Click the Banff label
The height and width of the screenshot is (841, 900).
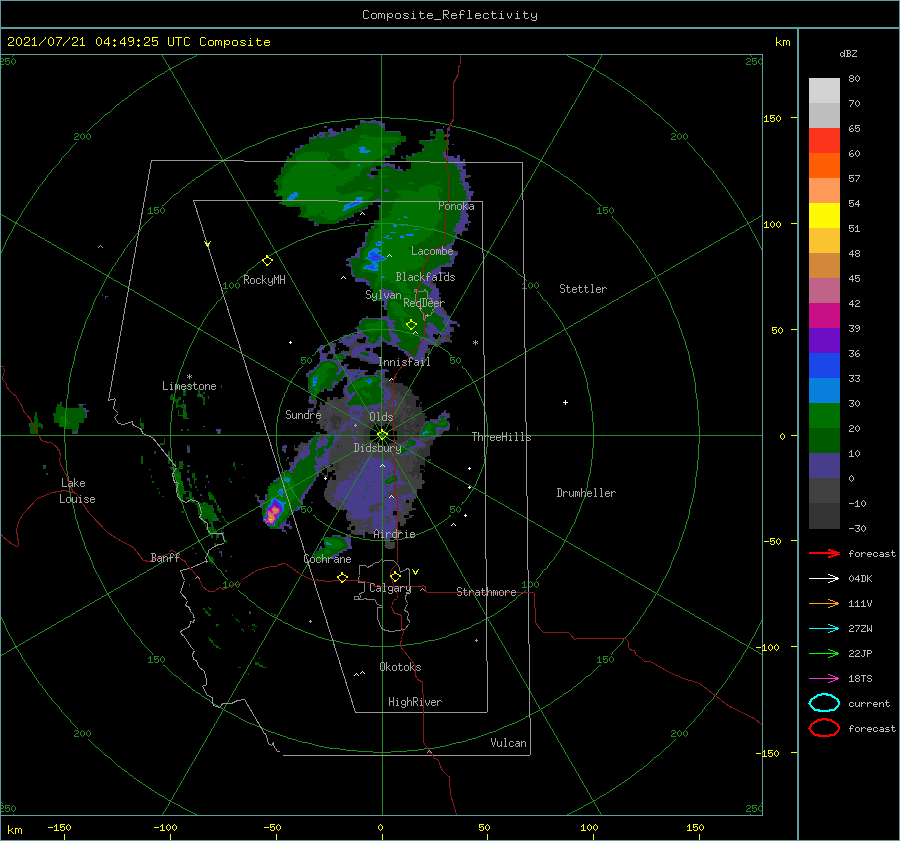point(165,557)
